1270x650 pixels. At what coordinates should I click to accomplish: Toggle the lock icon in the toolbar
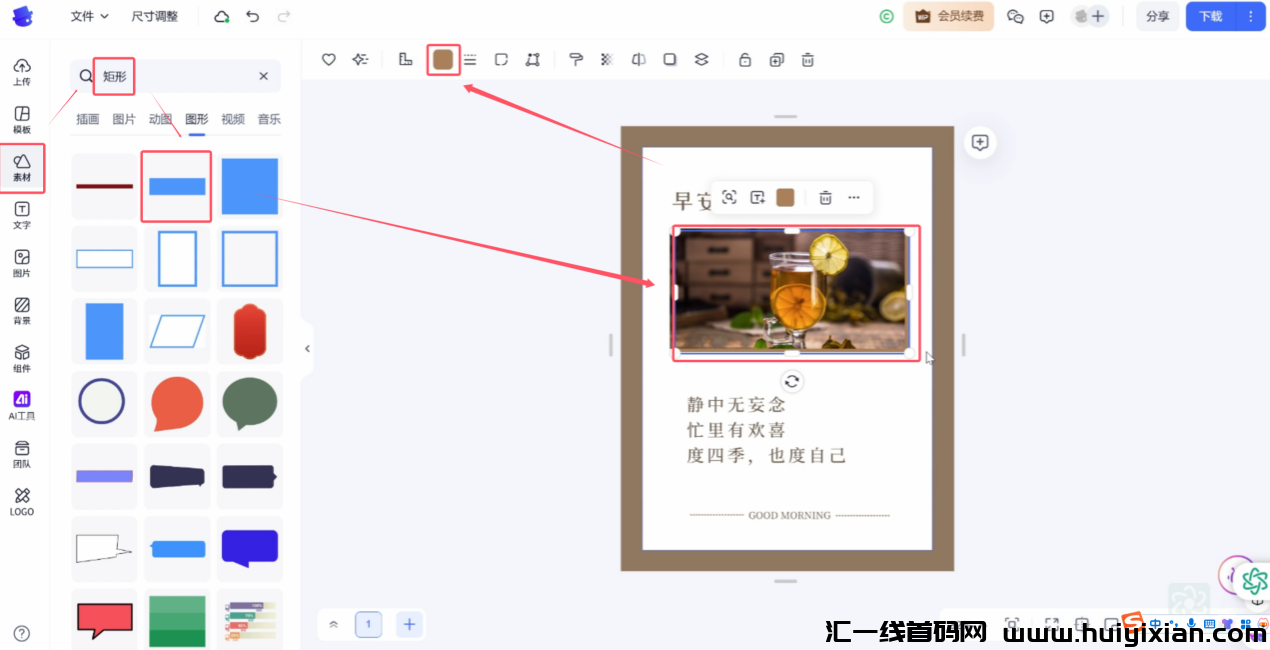click(x=744, y=59)
